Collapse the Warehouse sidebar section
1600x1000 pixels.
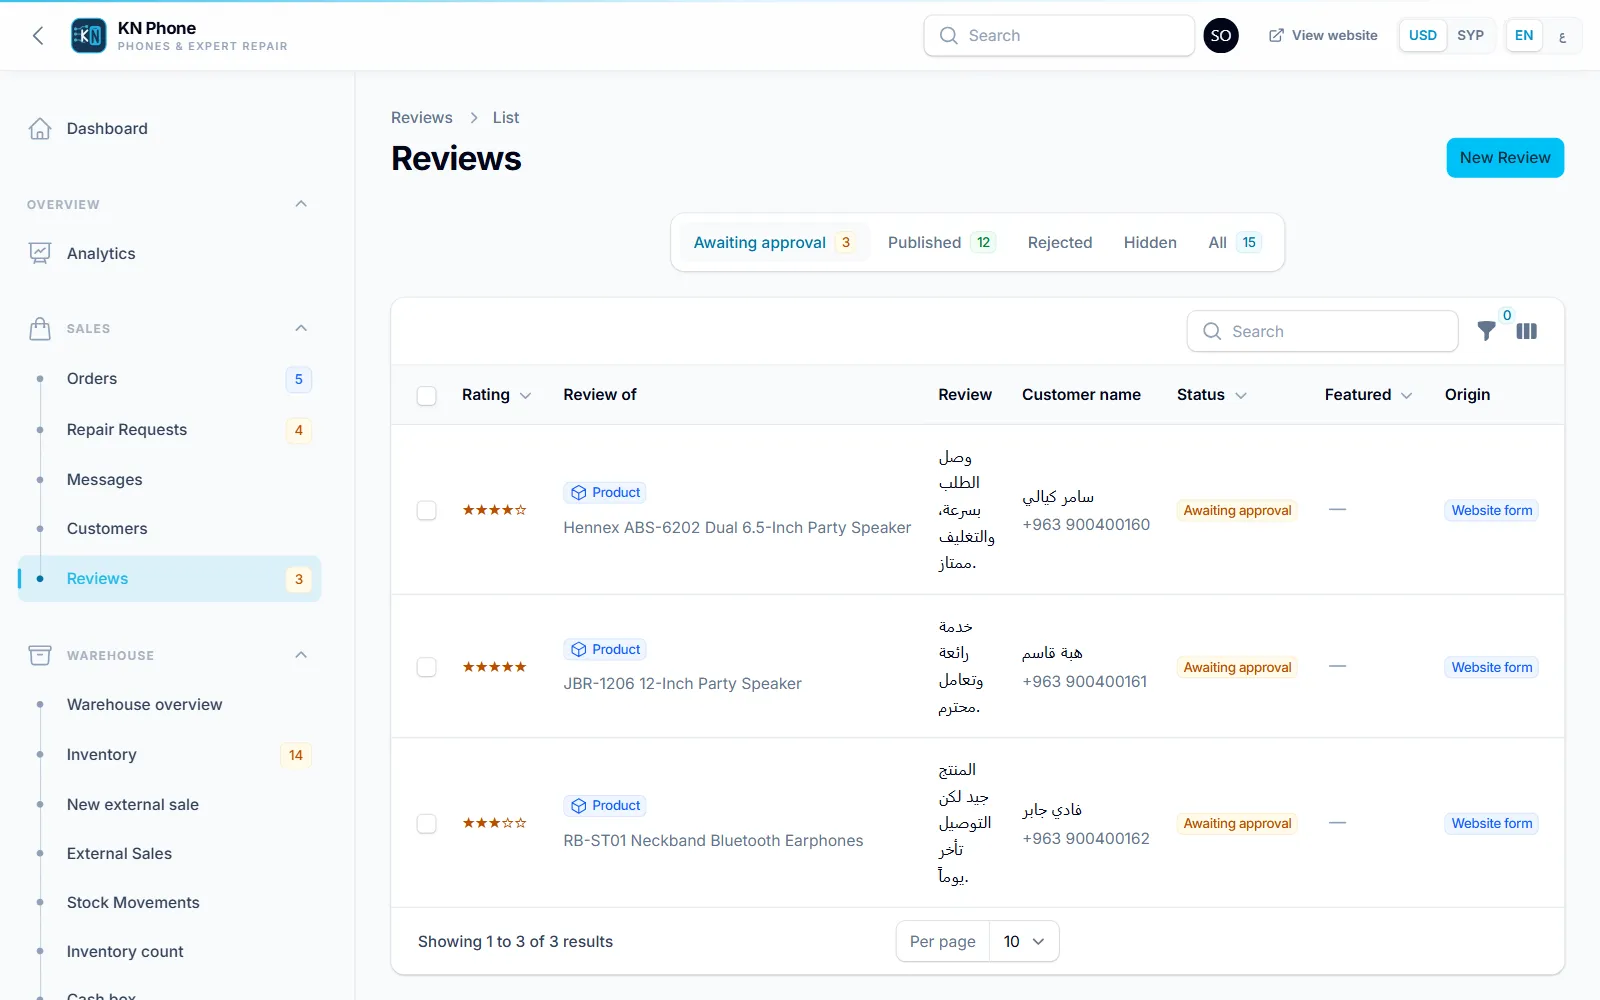(x=301, y=655)
